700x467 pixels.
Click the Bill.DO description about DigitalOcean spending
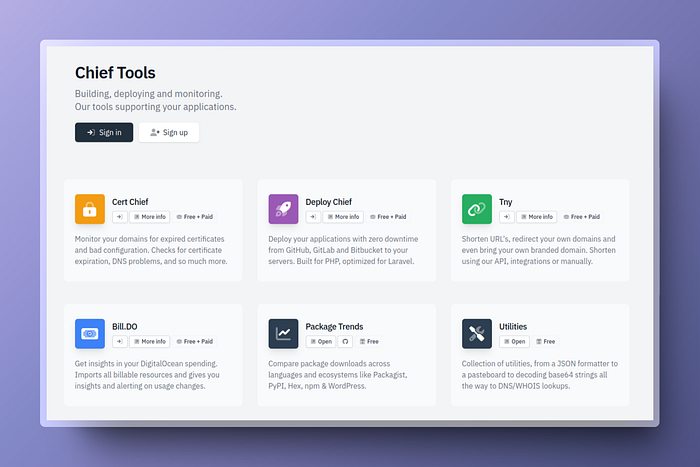pos(147,375)
